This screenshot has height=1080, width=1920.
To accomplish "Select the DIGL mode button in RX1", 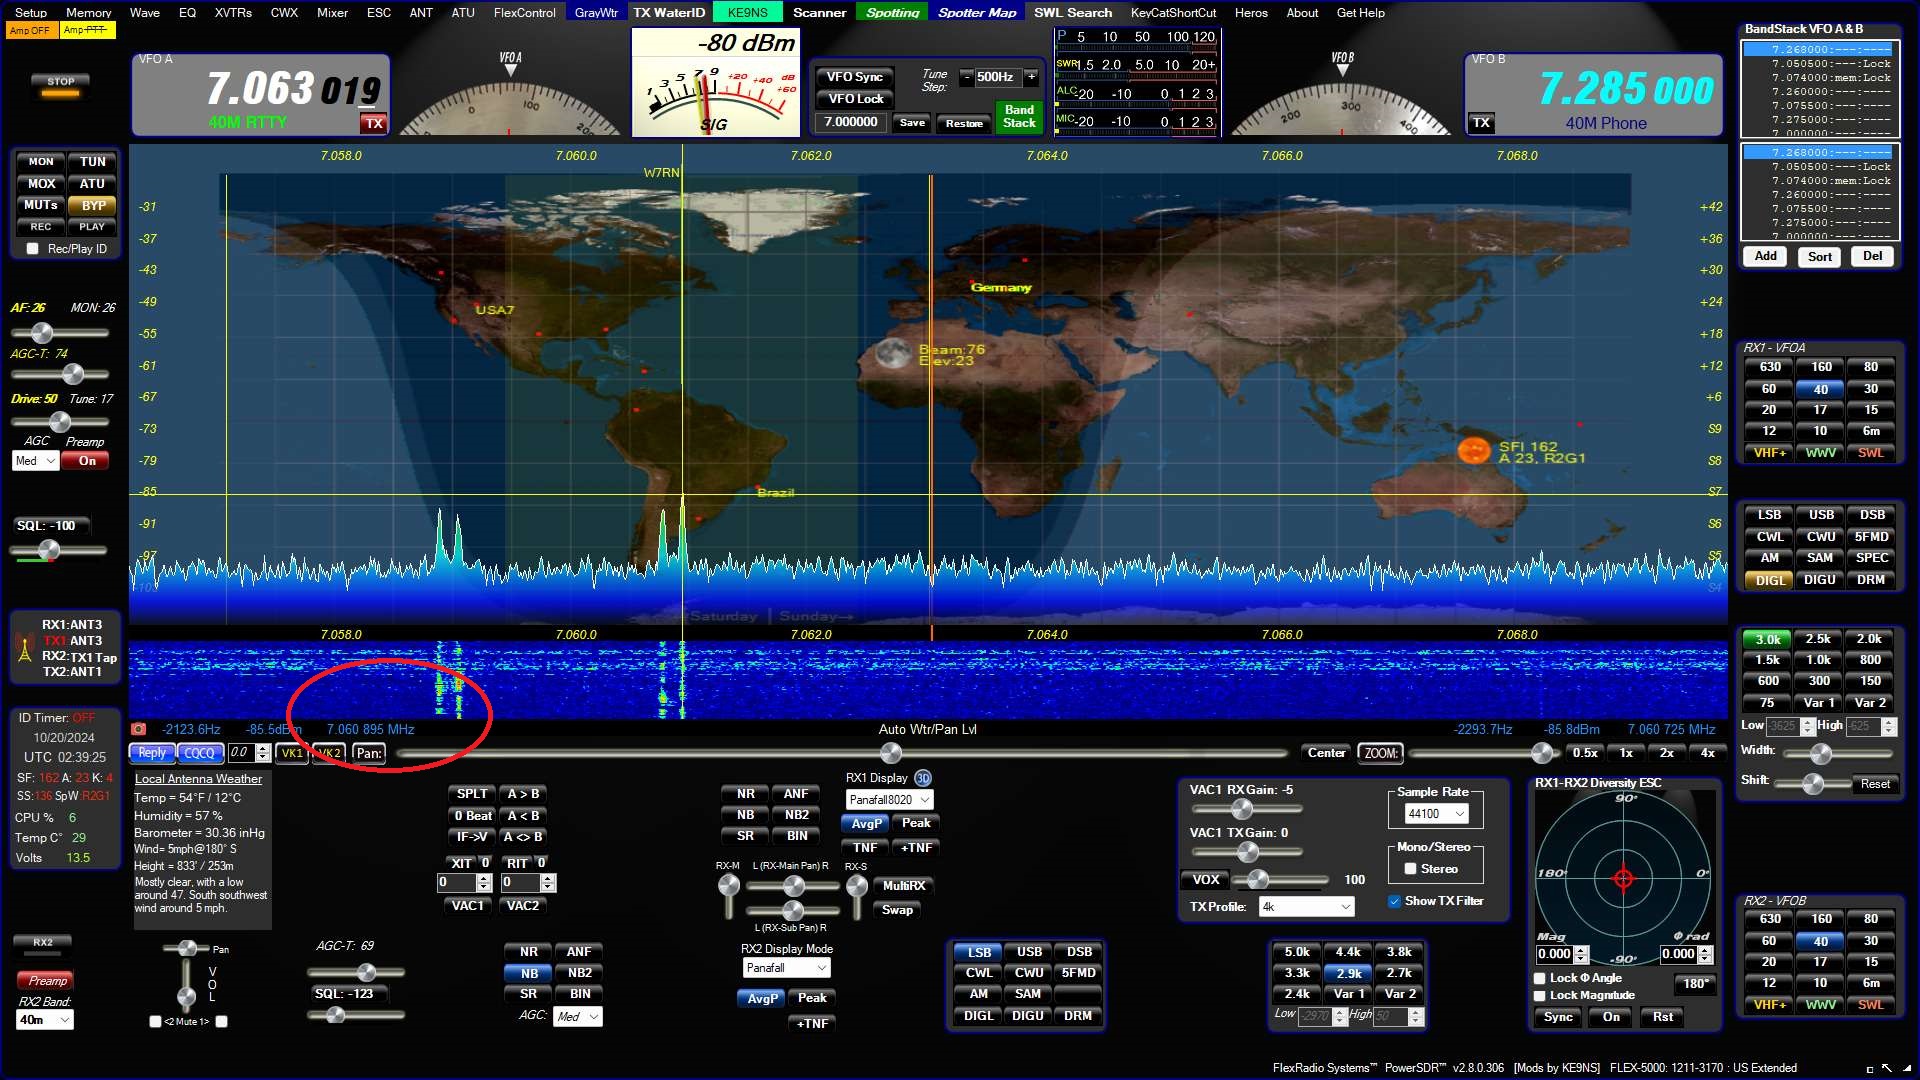I will point(1769,580).
